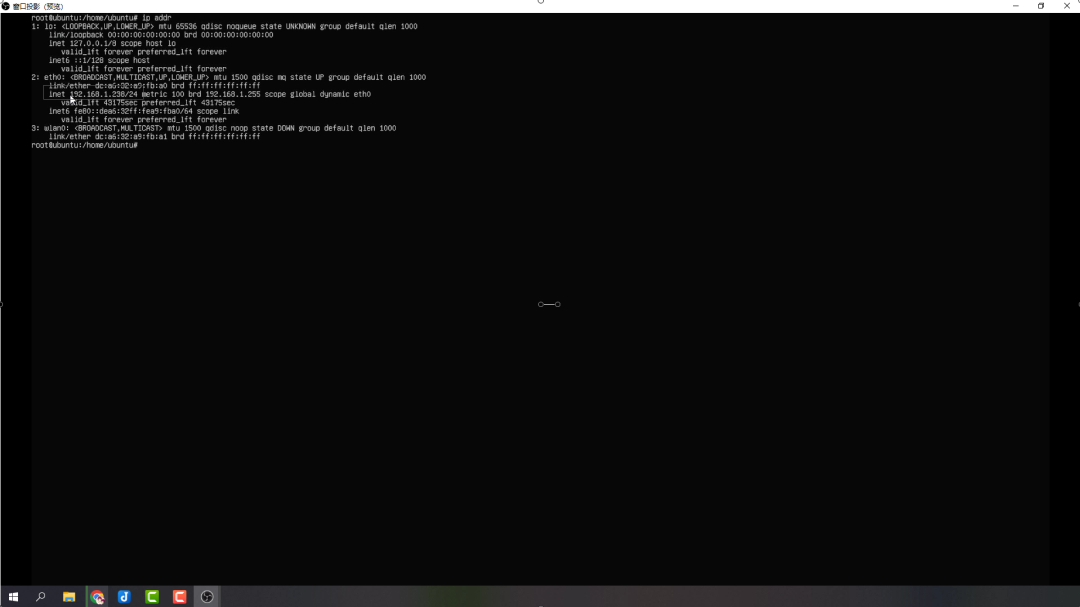
Task: Switch to Chrome in the taskbar
Action: (x=97, y=597)
